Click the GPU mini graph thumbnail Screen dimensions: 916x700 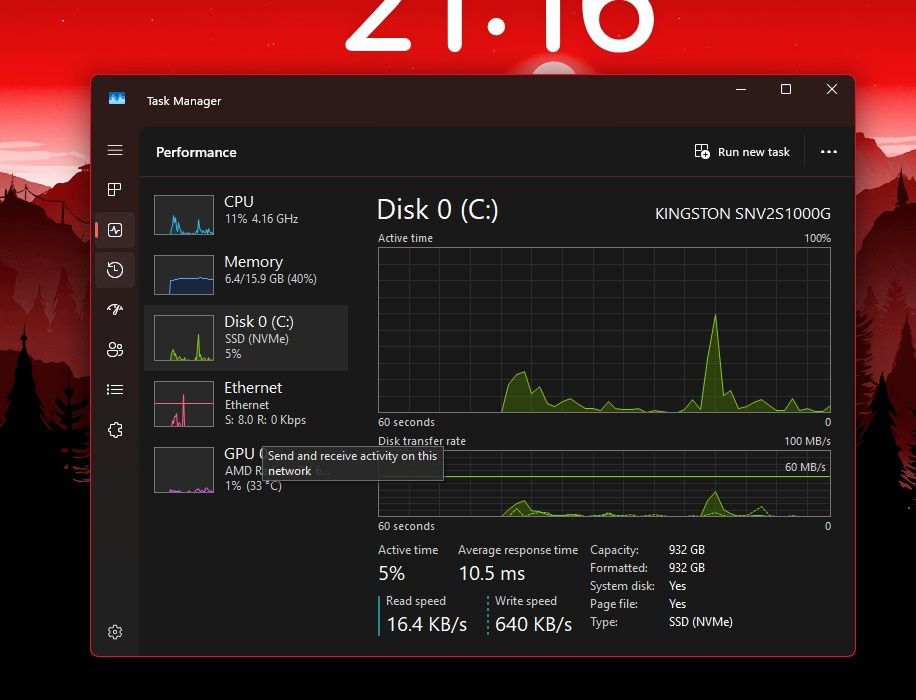184,470
